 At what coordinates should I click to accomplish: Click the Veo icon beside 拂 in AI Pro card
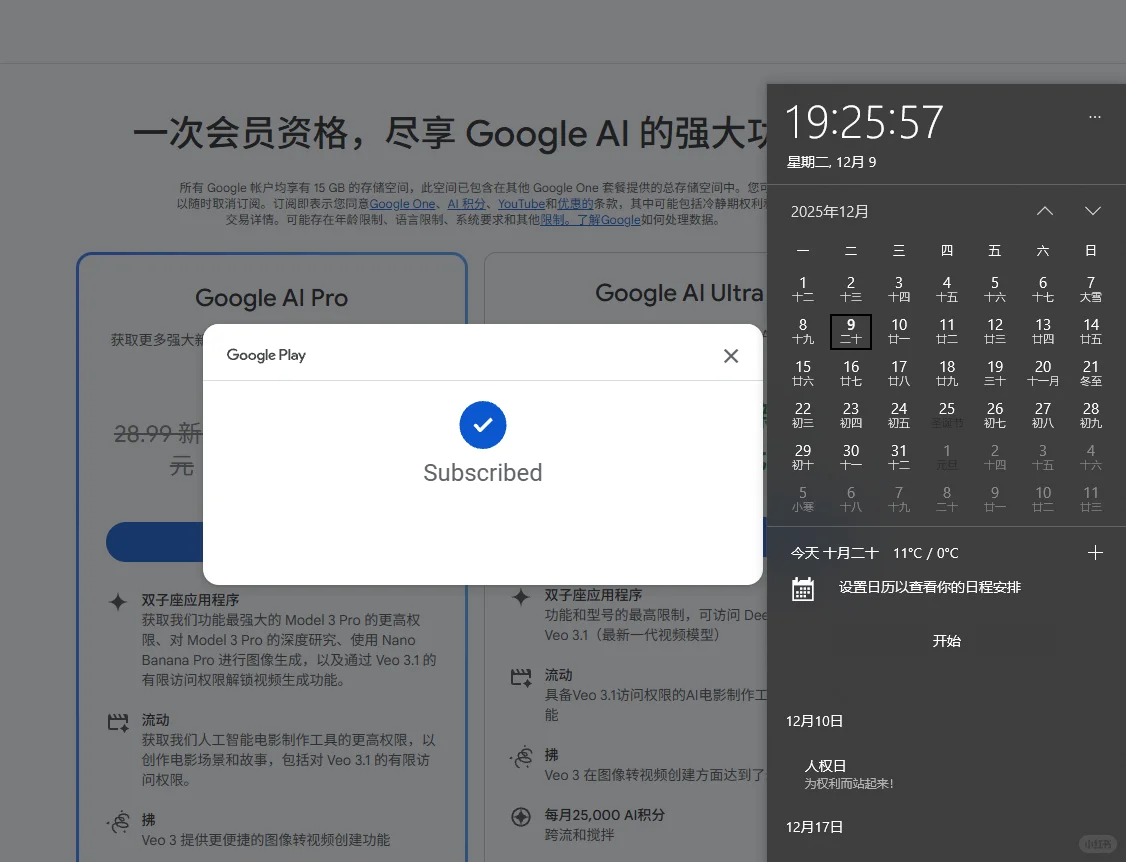(x=120, y=823)
